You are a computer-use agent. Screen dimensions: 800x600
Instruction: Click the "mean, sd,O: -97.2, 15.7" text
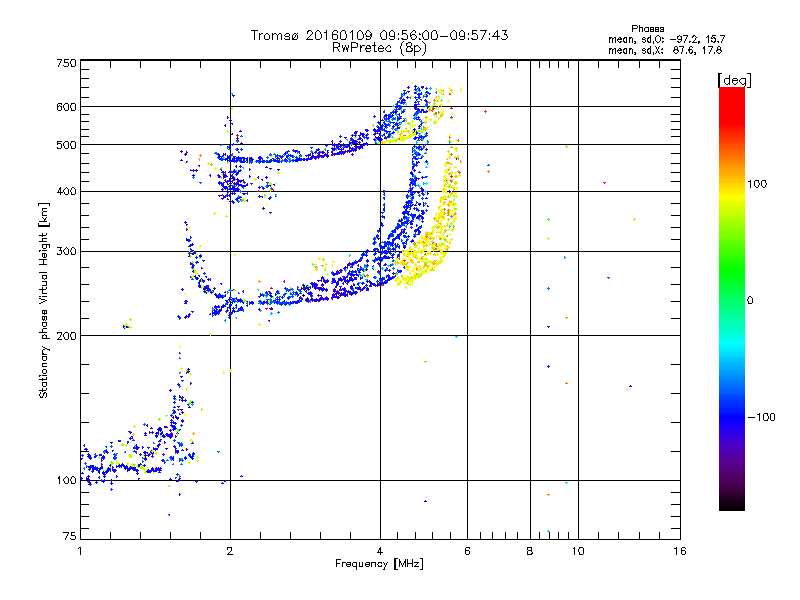[666, 39]
